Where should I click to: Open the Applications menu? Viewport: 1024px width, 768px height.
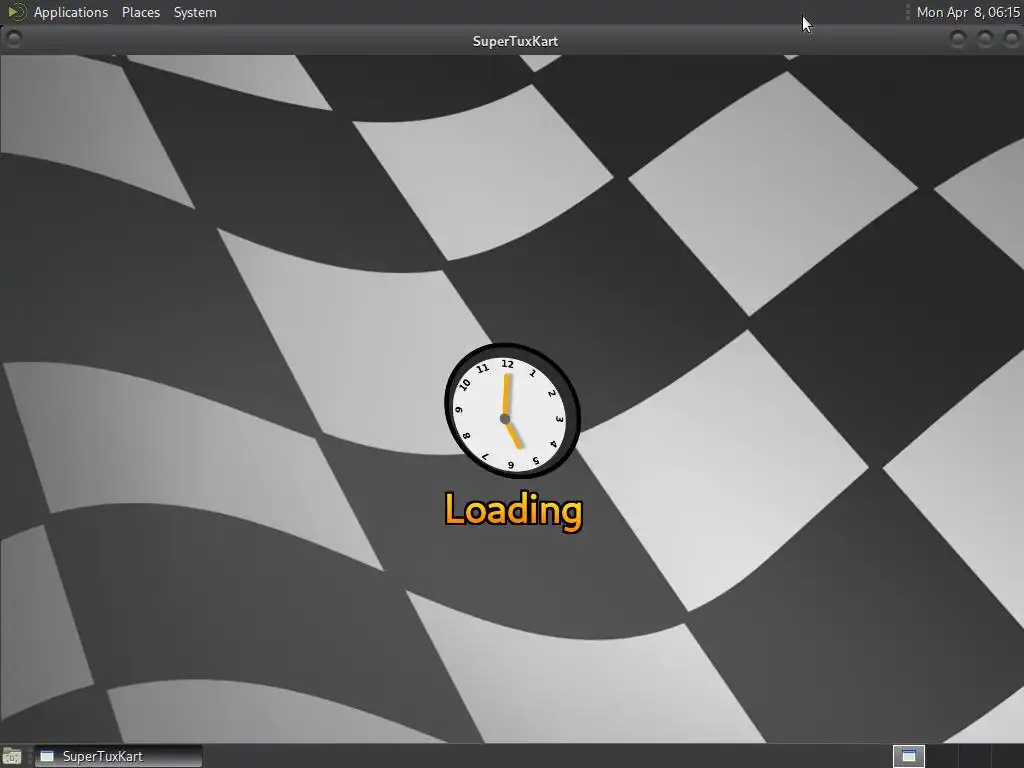[71, 12]
